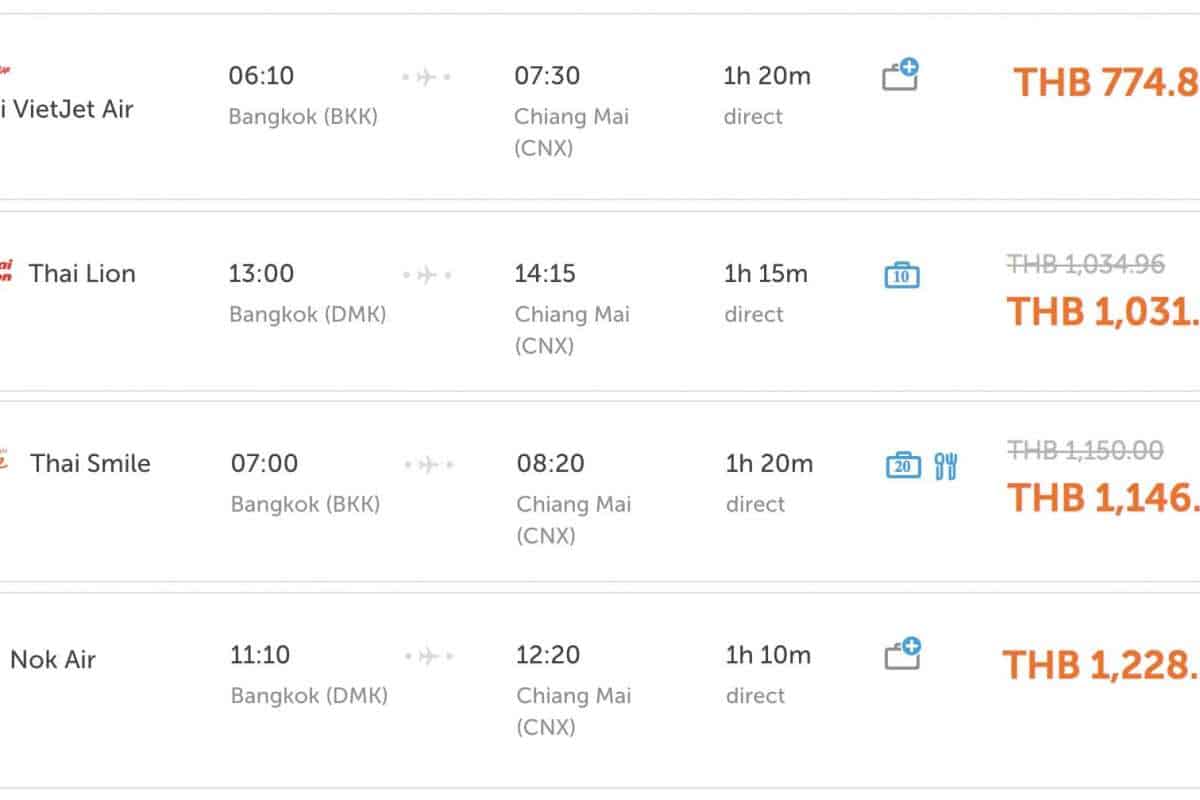Click the meal included icon for Thai Smile
This screenshot has width=1200, height=800.
[946, 465]
